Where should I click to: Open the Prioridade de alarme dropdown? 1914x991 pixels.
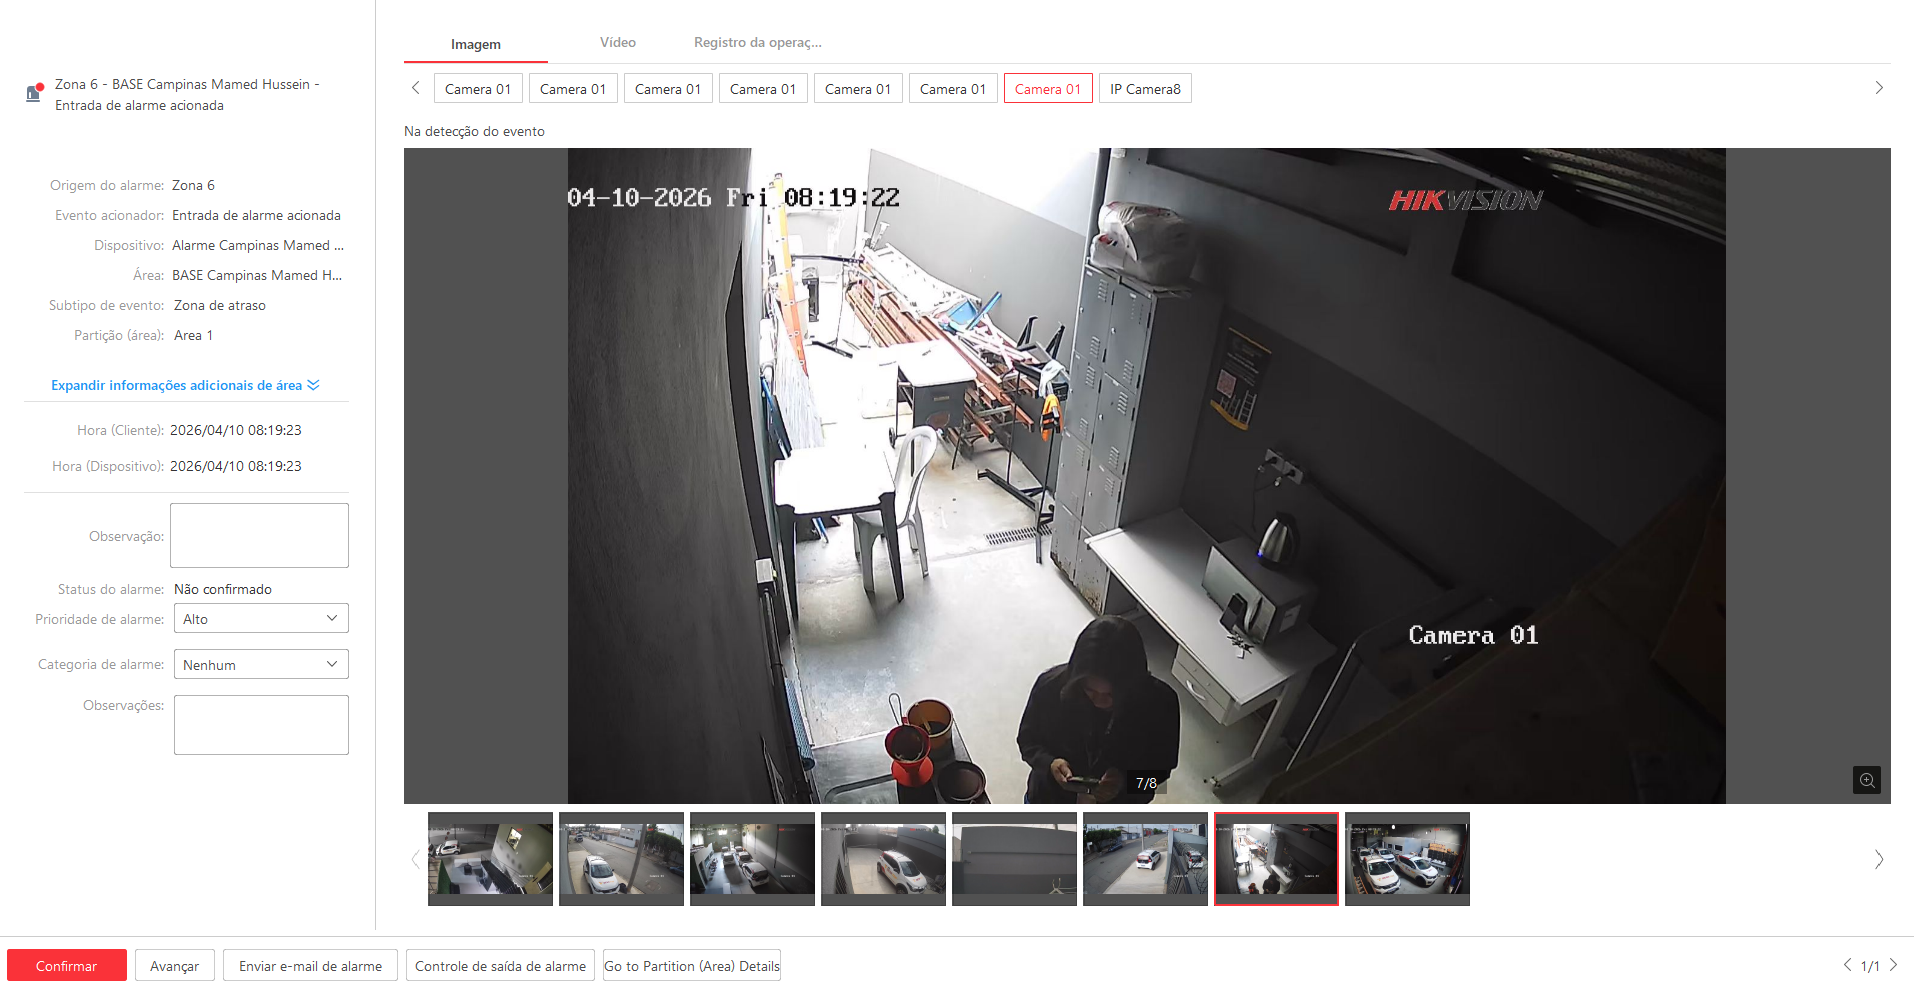tap(261, 619)
